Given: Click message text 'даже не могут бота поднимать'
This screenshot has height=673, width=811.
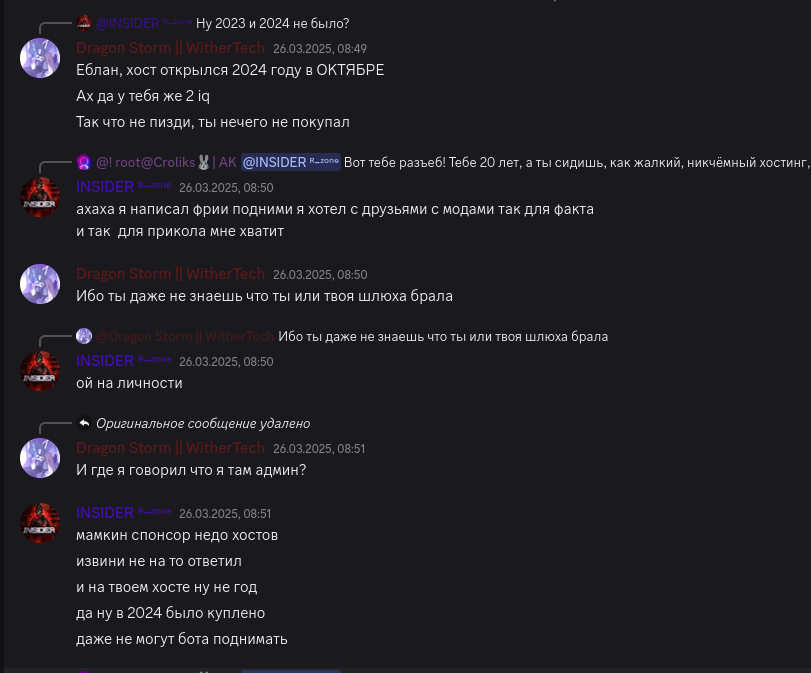Looking at the screenshot, I should tap(182, 638).
